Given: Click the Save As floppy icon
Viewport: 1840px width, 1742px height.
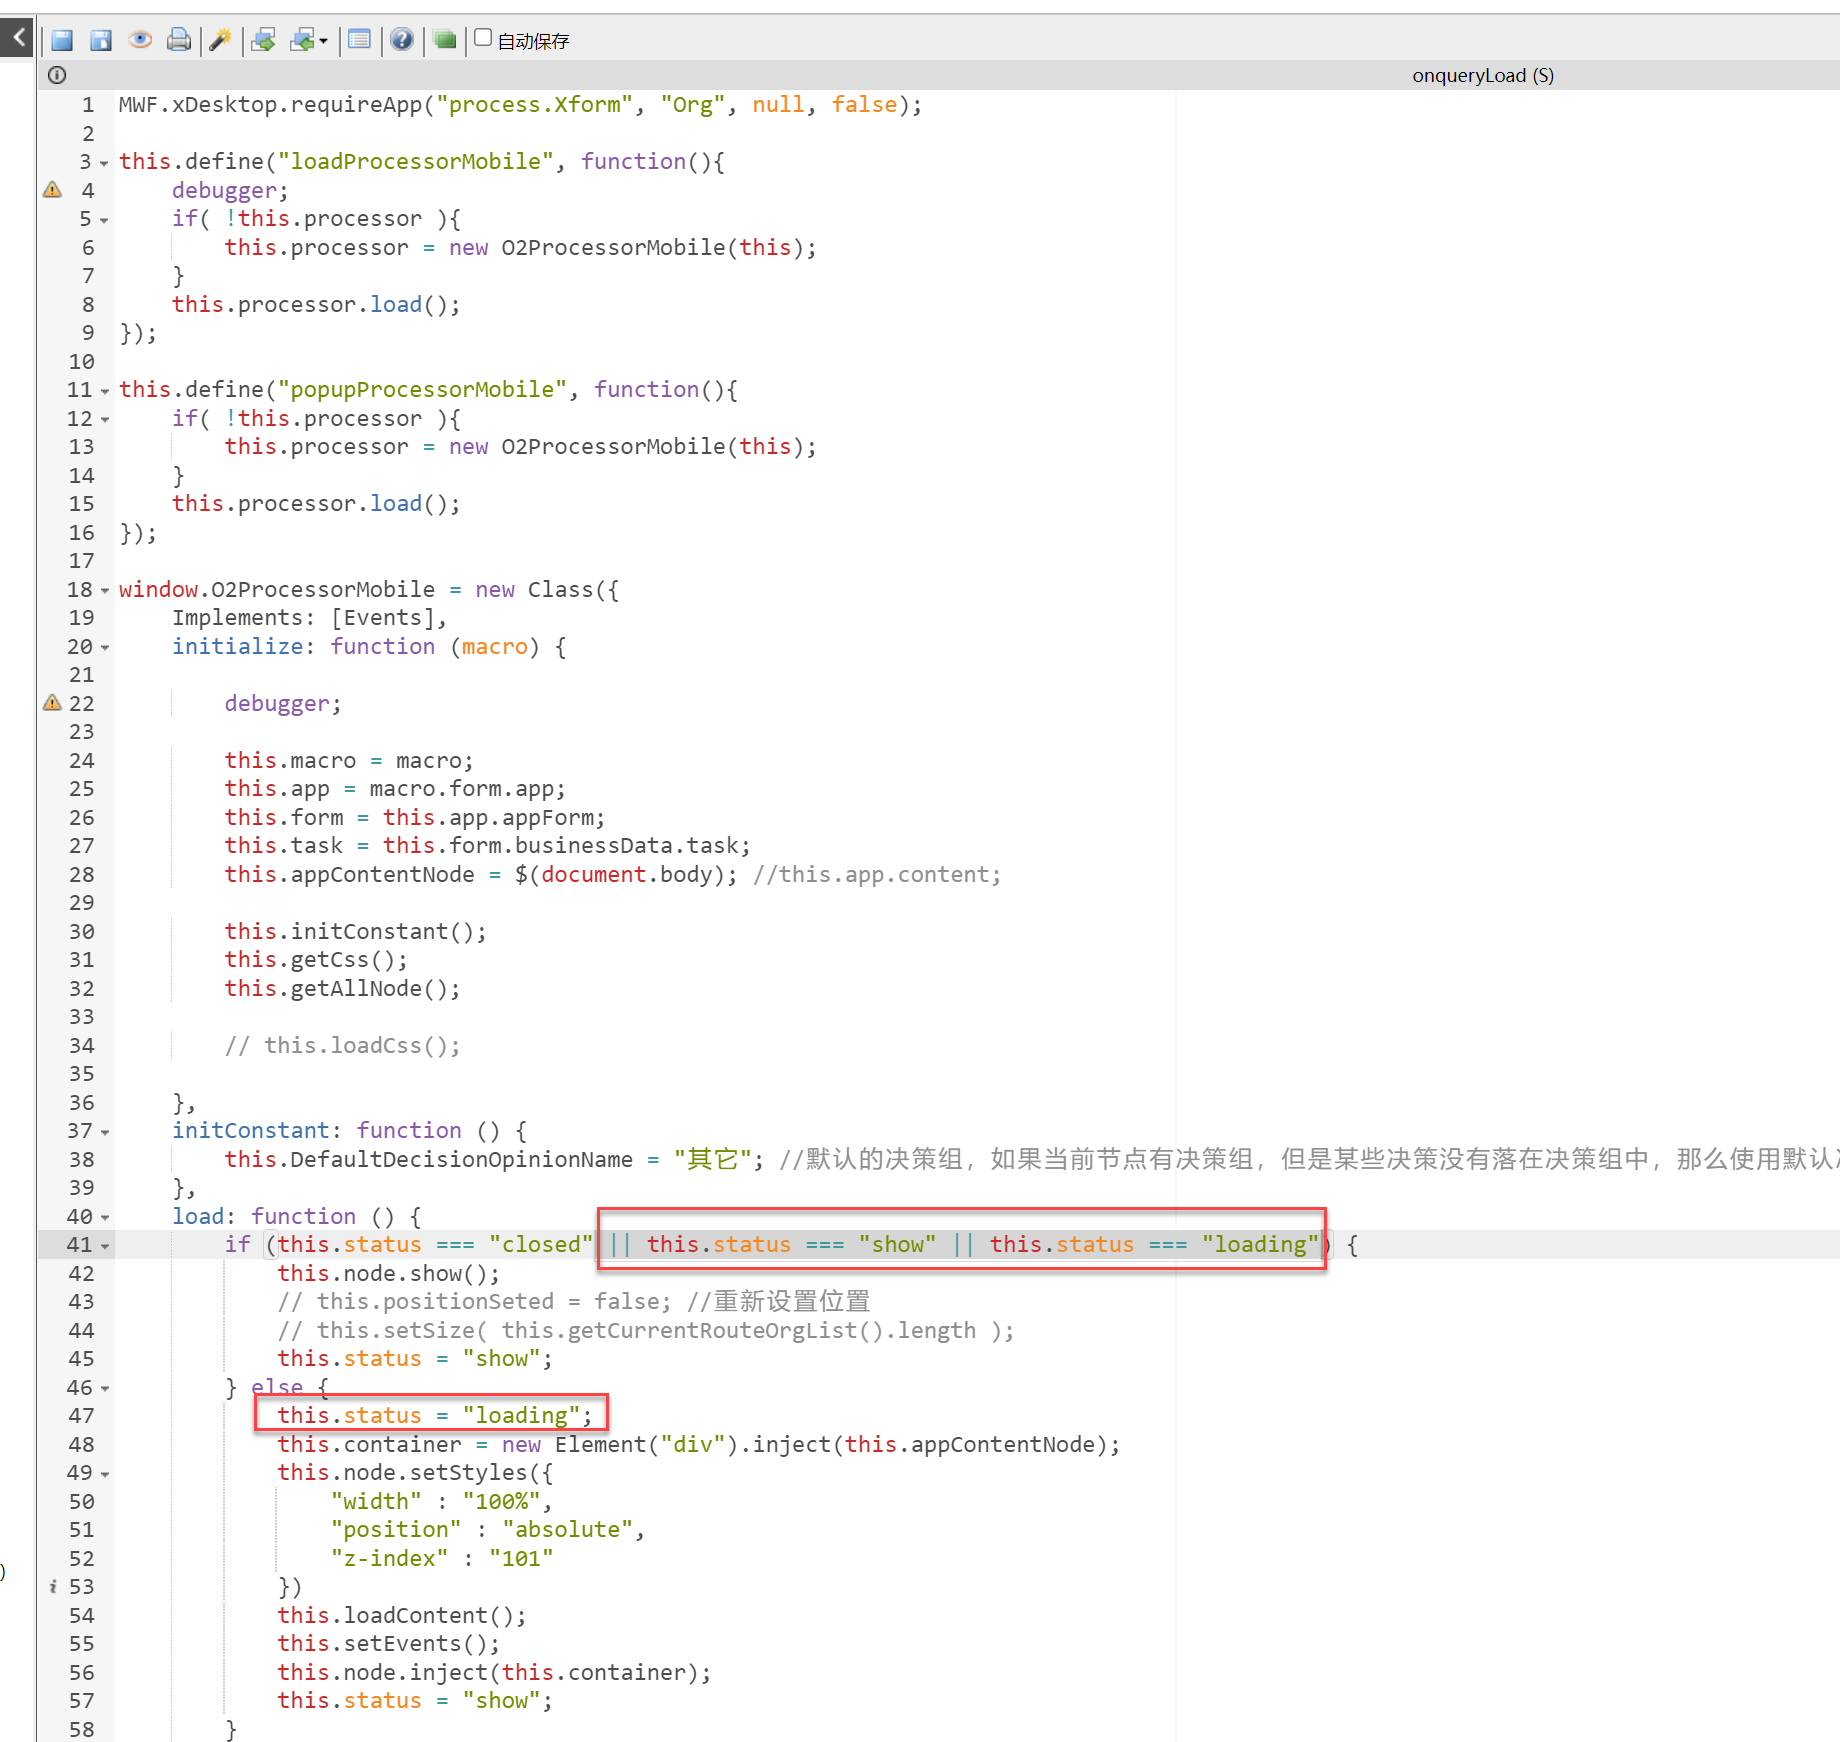Looking at the screenshot, I should (x=101, y=40).
